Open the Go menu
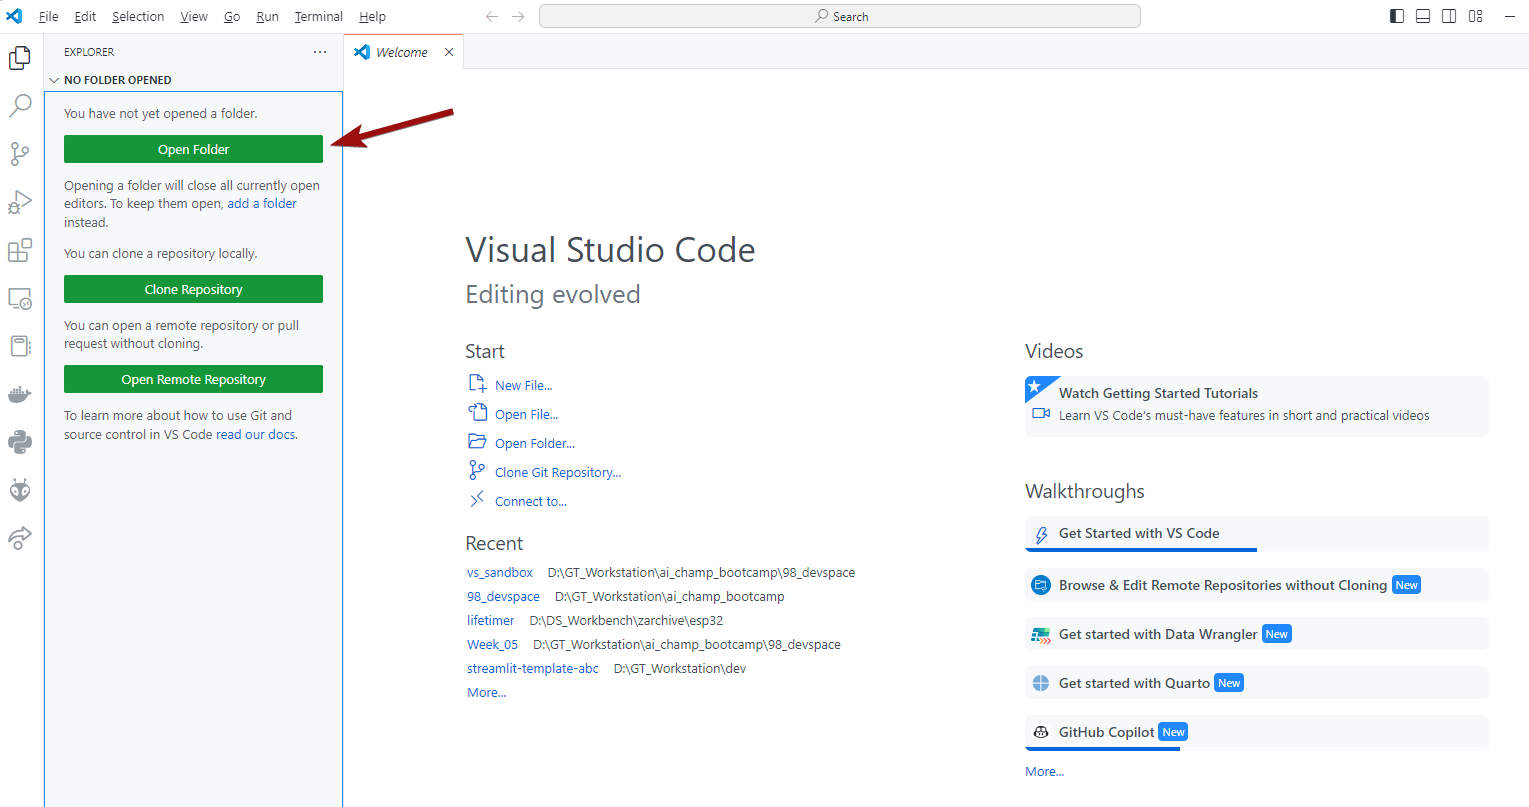This screenshot has height=807, width=1529. point(232,16)
